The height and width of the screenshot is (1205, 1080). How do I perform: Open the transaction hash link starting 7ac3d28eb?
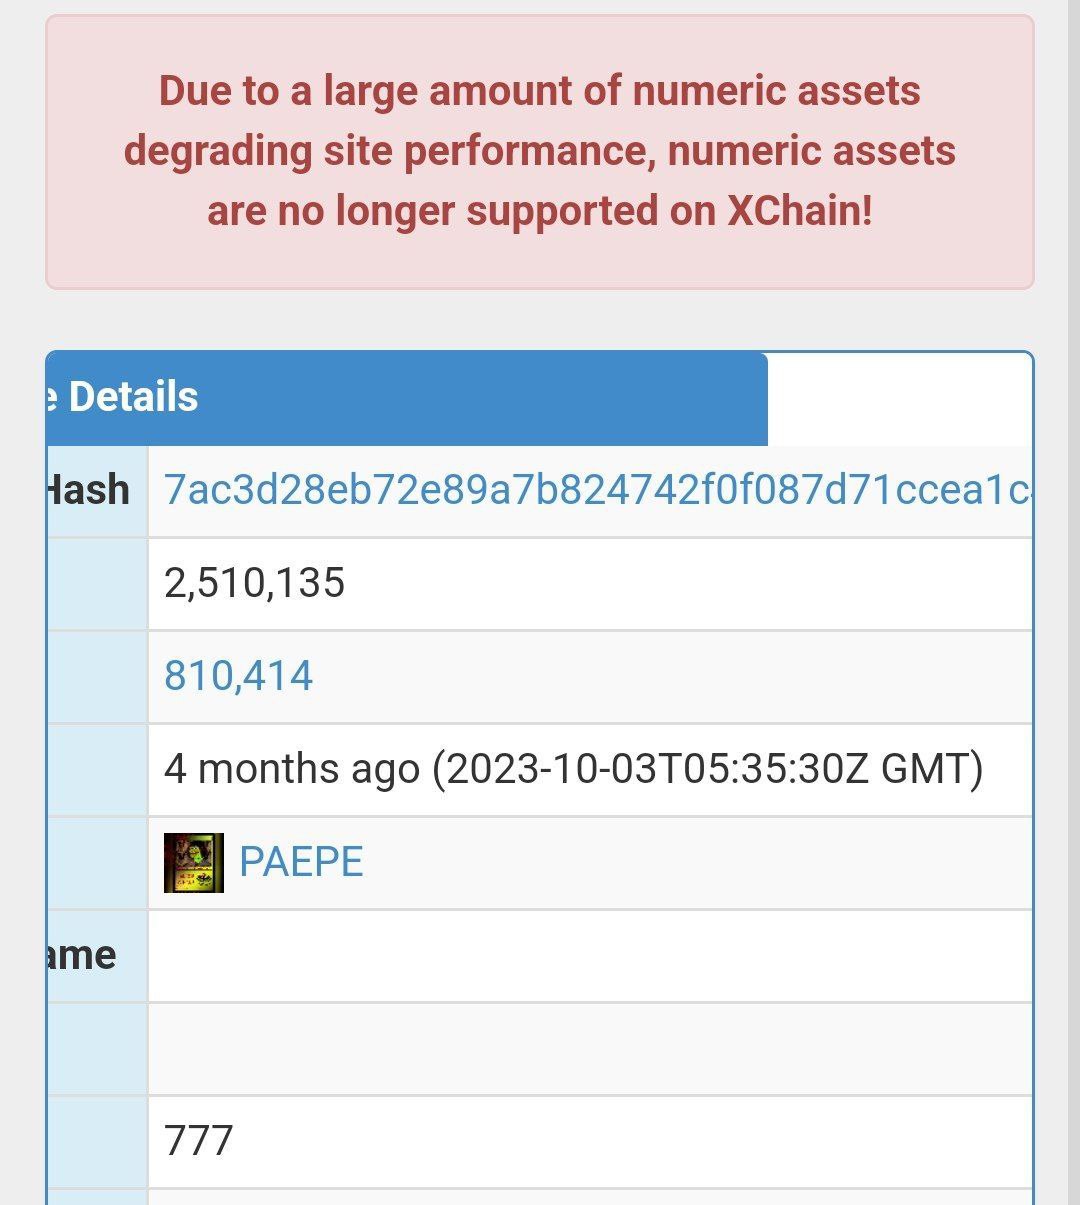click(597, 490)
